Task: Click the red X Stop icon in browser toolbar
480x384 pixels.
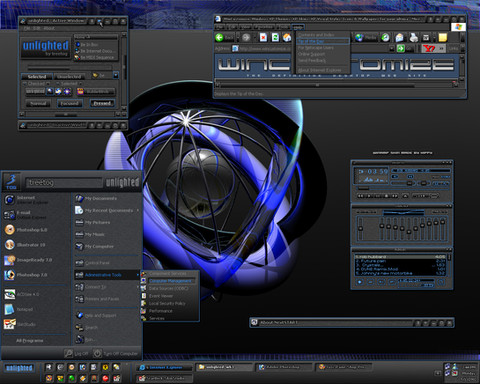Action: click(x=263, y=37)
